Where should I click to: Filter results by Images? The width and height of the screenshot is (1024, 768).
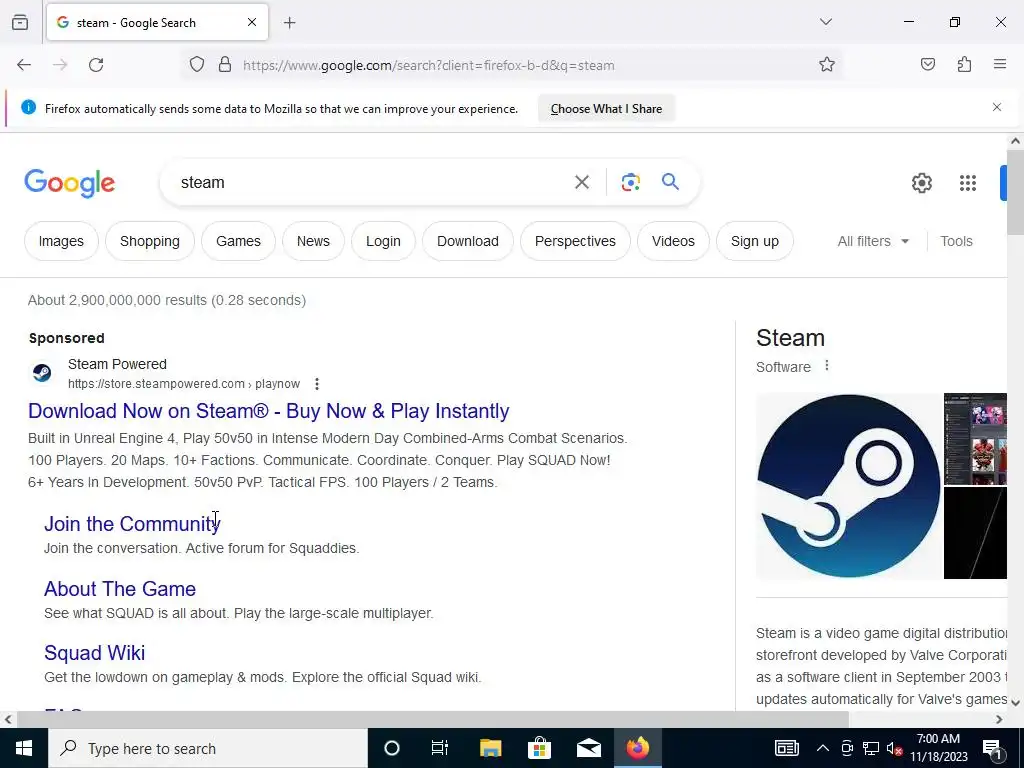pyautogui.click(x=61, y=241)
